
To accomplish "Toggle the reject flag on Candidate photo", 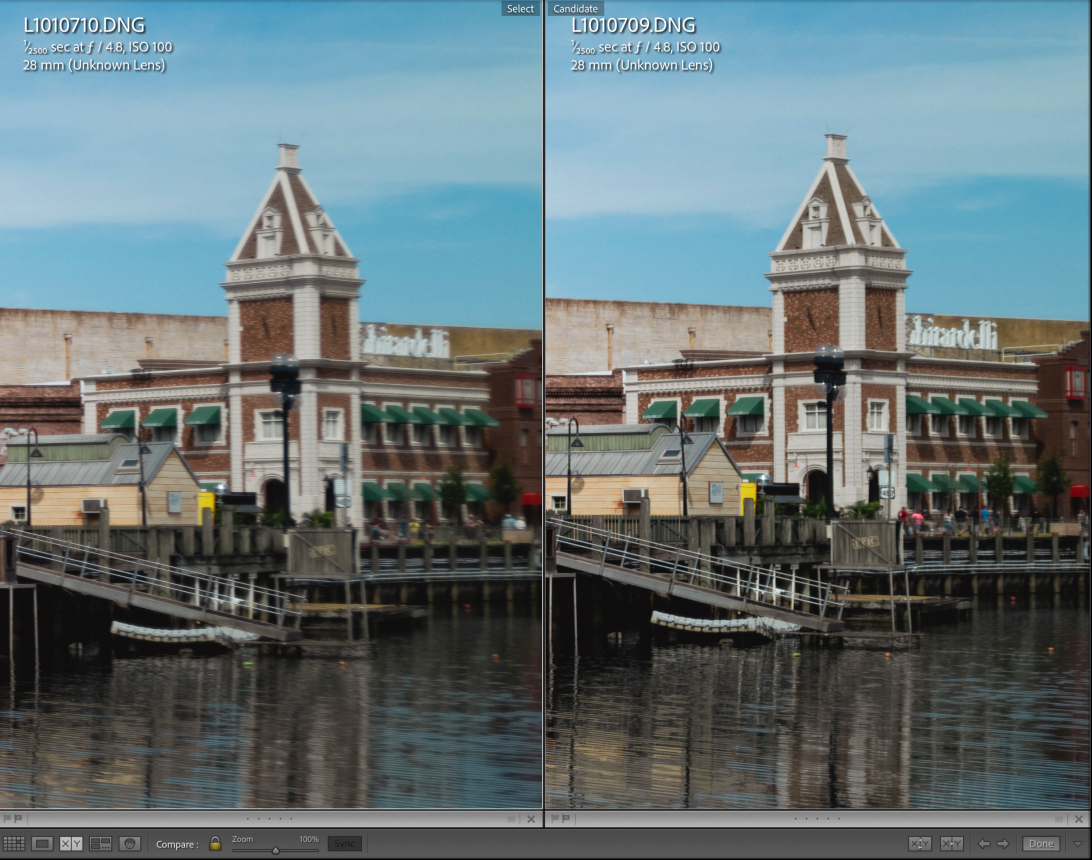I will (x=566, y=819).
